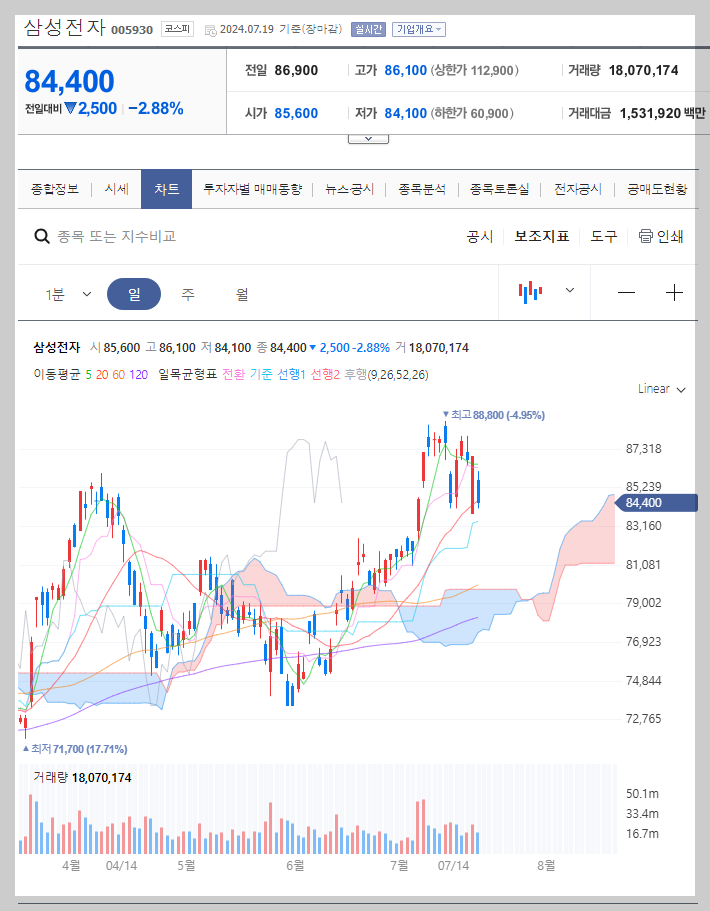The image size is (710, 911).
Task: Open the 기업개요 dropdown
Action: [x=418, y=30]
